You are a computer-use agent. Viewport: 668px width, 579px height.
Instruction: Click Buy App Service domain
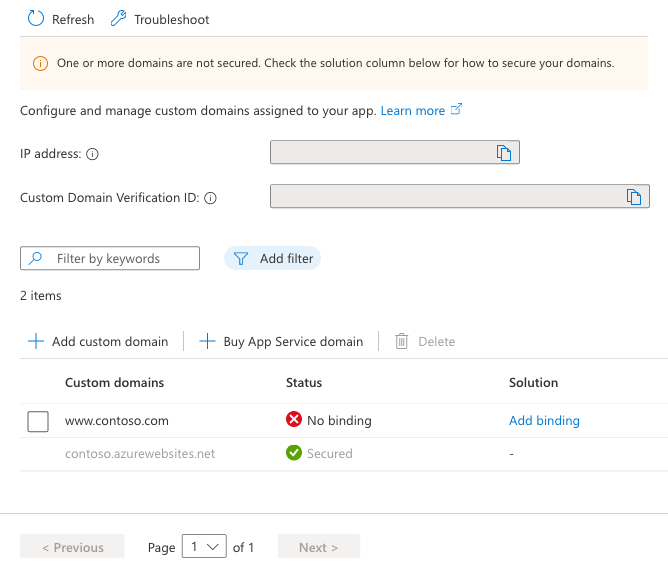click(x=281, y=341)
